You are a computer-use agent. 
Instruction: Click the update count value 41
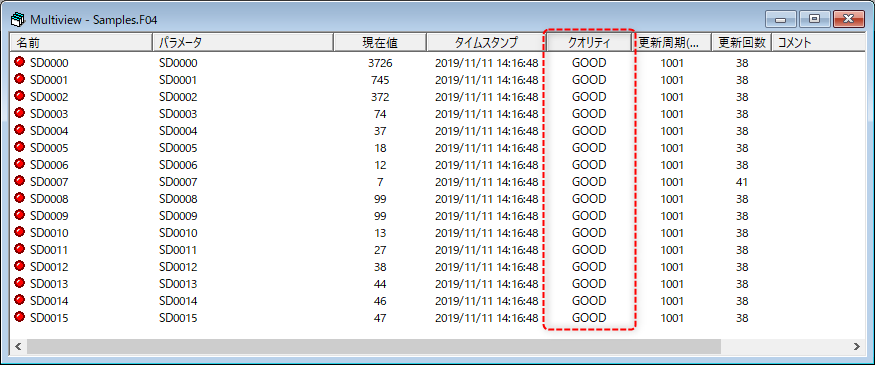742,182
